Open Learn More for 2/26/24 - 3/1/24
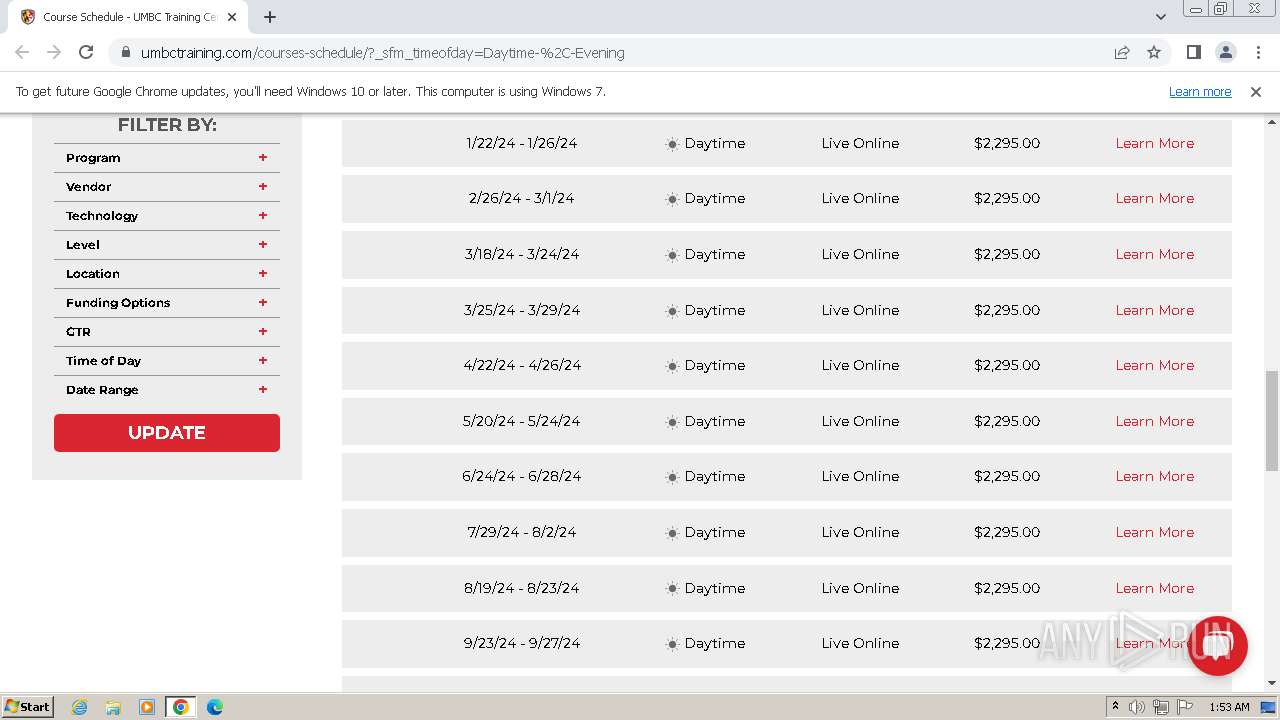The width and height of the screenshot is (1280, 720). pos(1154,198)
